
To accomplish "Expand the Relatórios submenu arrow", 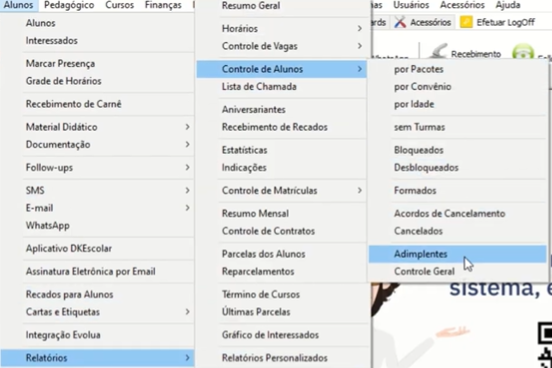I will pyautogui.click(x=188, y=358).
